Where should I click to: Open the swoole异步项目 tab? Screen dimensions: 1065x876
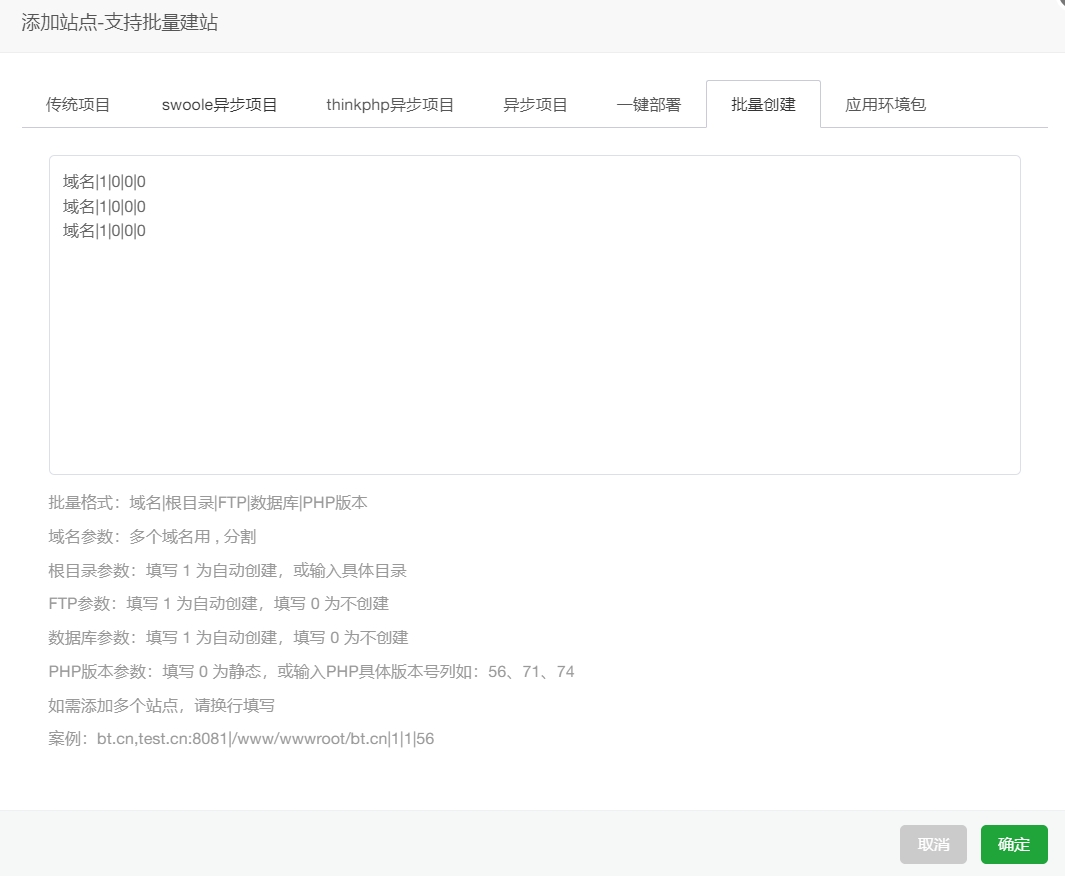pos(220,102)
